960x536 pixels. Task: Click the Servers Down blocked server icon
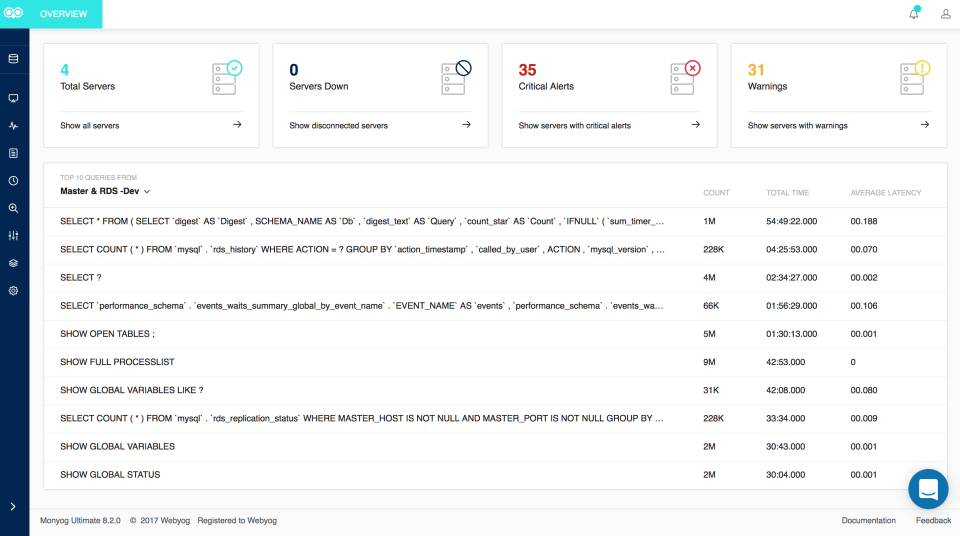pos(456,78)
